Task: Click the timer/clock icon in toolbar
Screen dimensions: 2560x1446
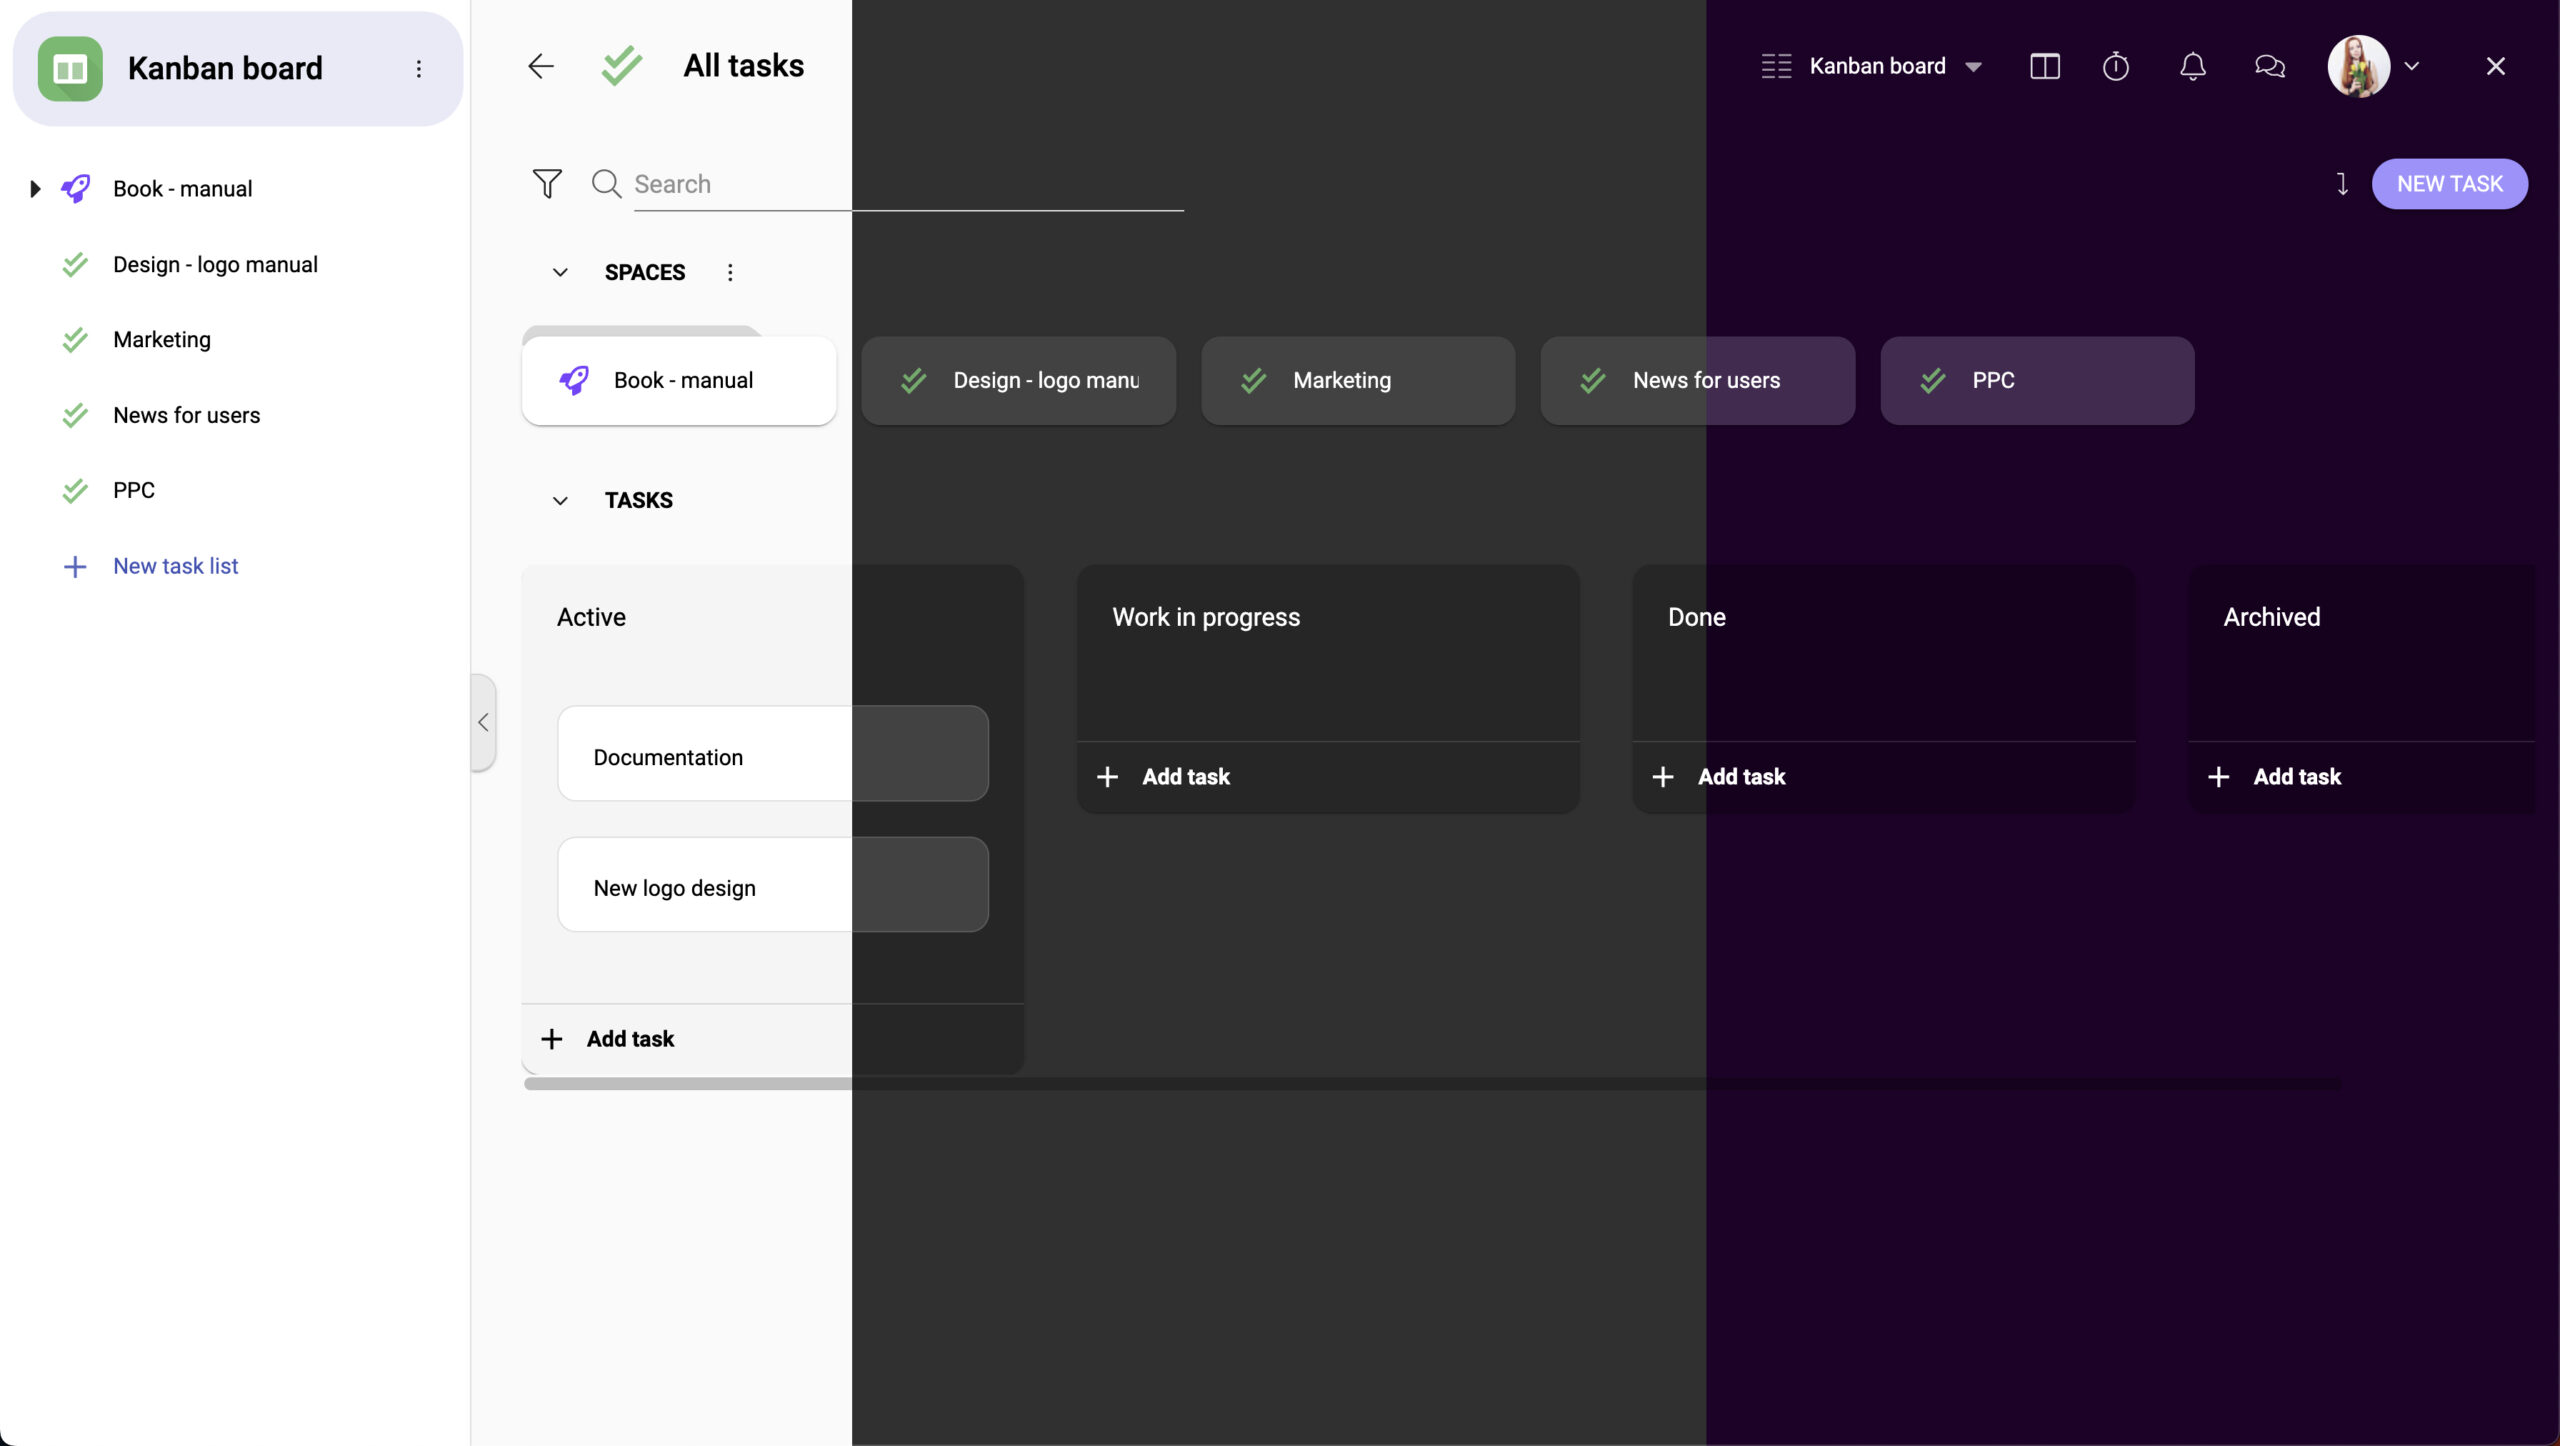Action: pyautogui.click(x=2117, y=67)
